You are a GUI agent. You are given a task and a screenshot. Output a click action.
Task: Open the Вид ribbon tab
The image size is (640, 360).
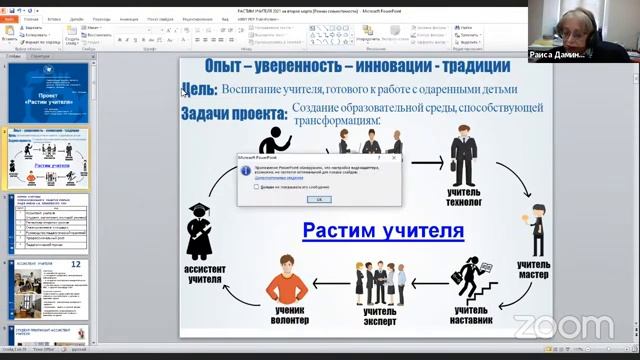pos(225,19)
